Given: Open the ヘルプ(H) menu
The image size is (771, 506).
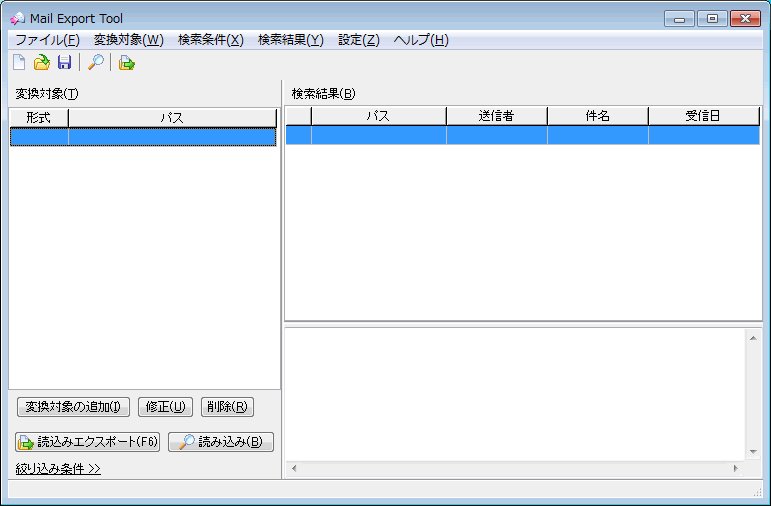Looking at the screenshot, I should click(x=421, y=40).
